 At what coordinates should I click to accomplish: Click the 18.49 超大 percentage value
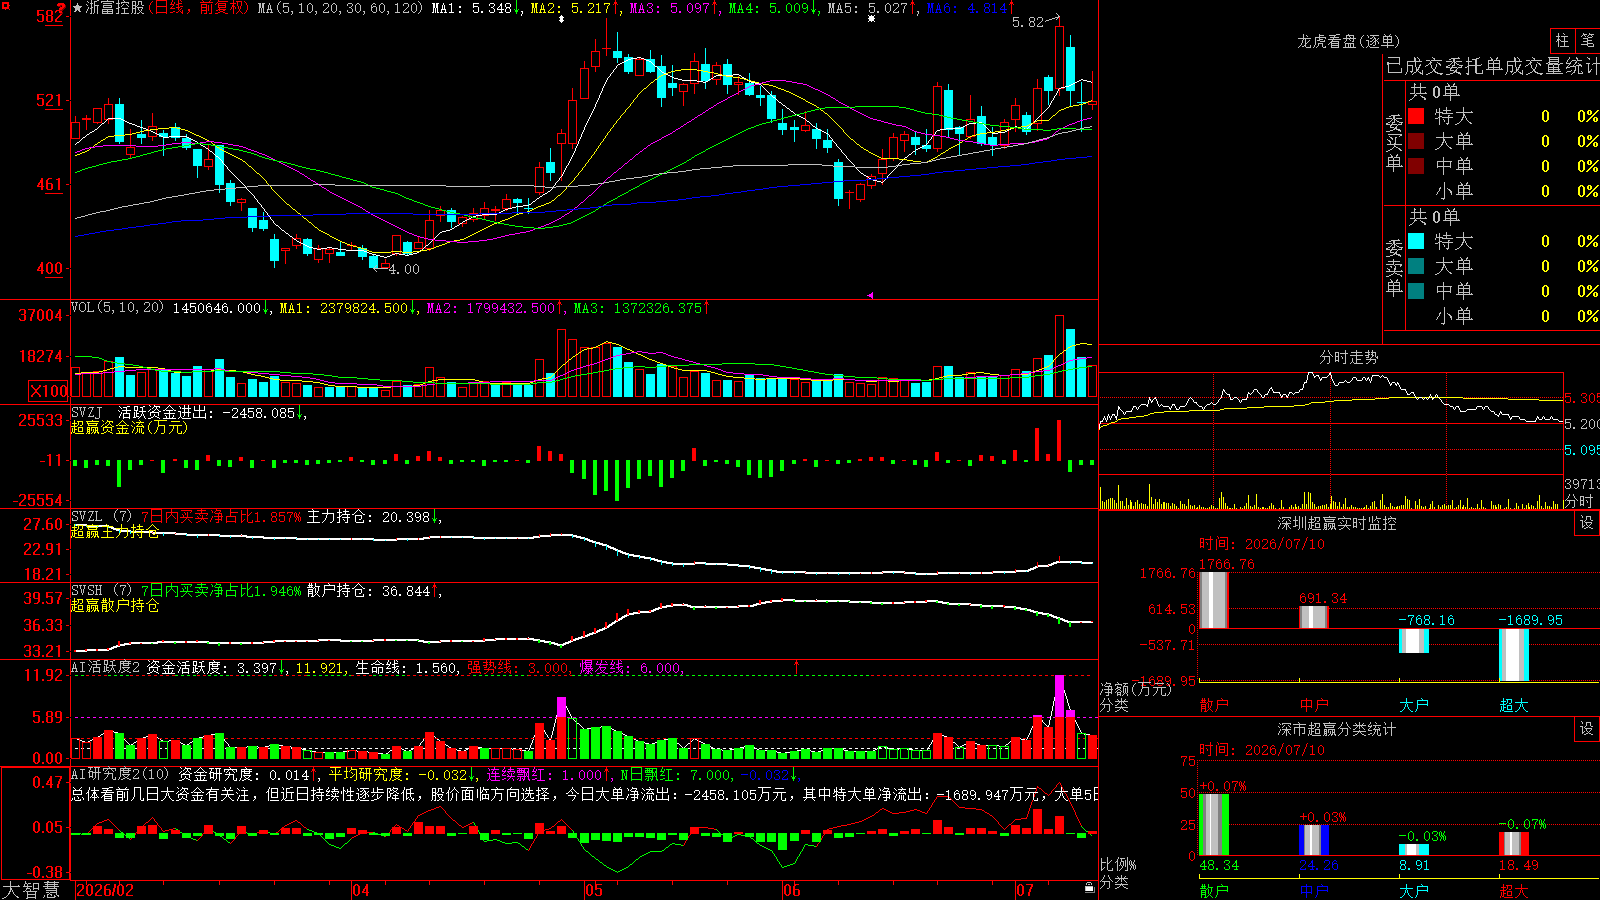(1519, 866)
